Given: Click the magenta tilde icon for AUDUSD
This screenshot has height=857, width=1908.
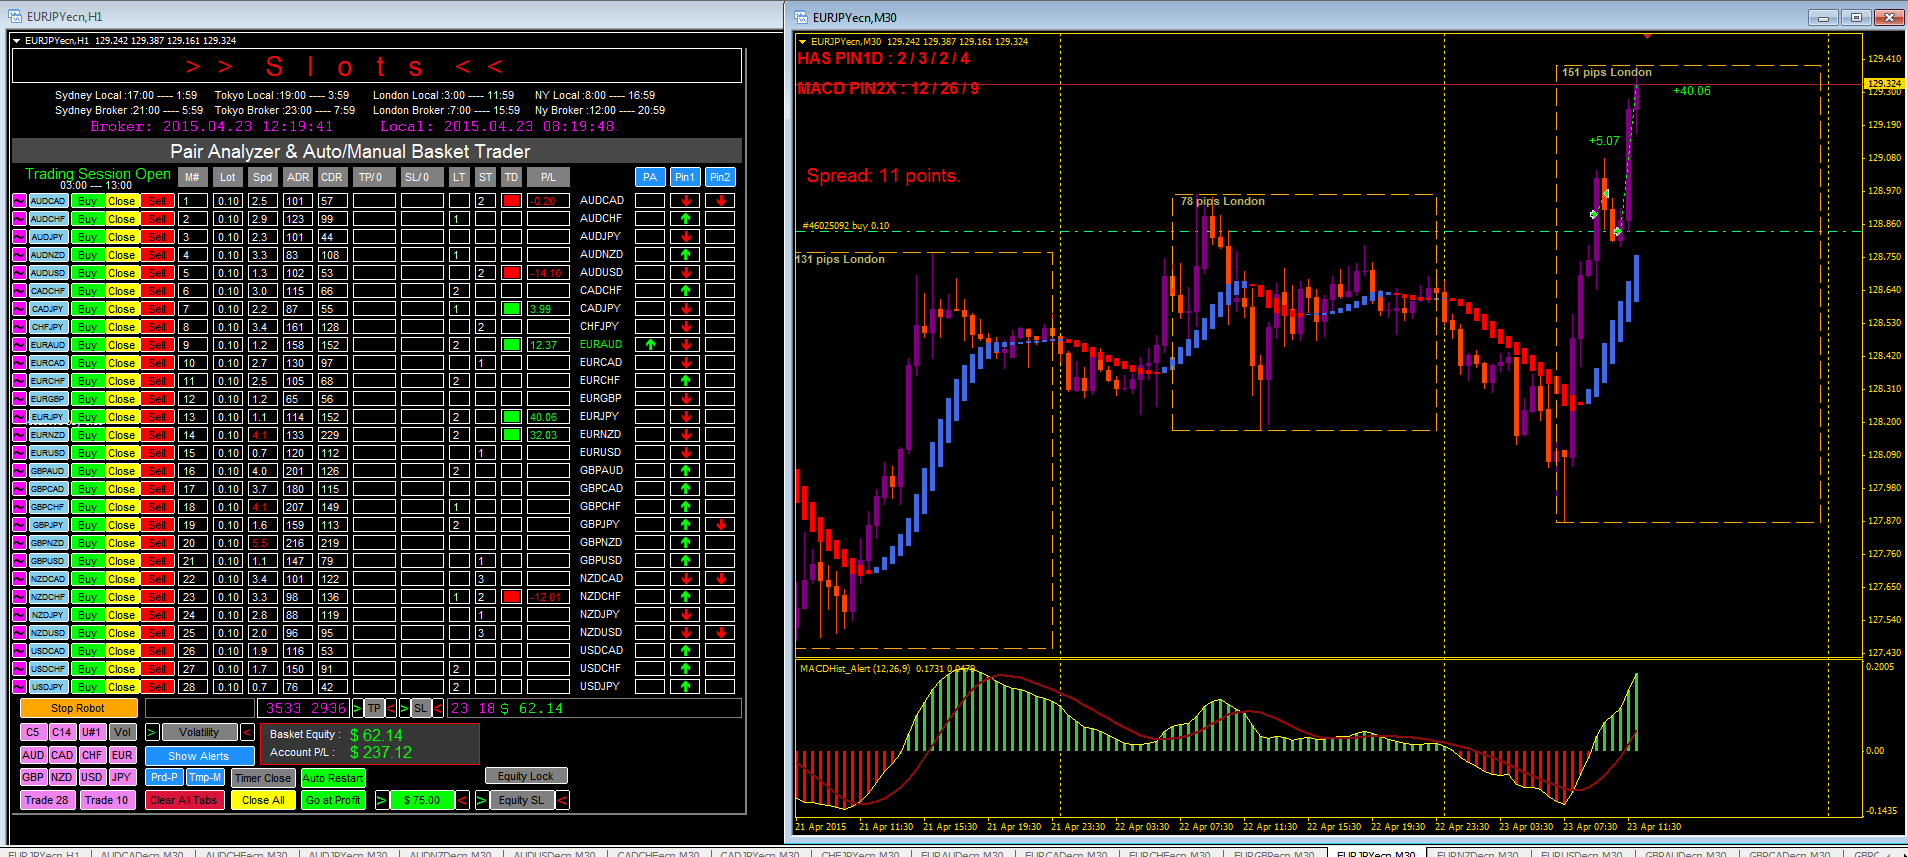Looking at the screenshot, I should (x=19, y=273).
